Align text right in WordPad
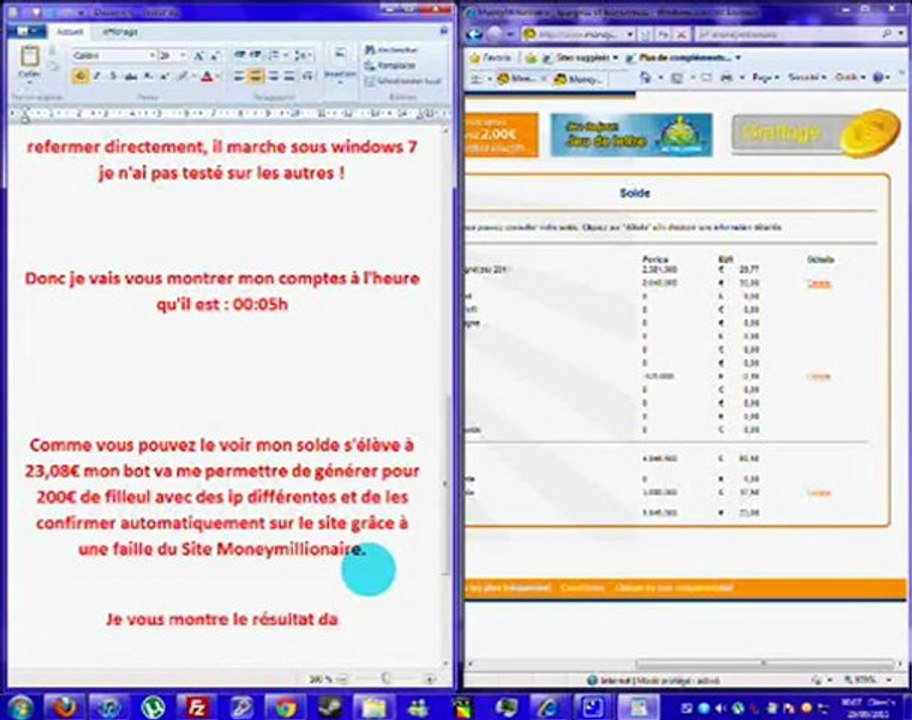 pyautogui.click(x=273, y=76)
